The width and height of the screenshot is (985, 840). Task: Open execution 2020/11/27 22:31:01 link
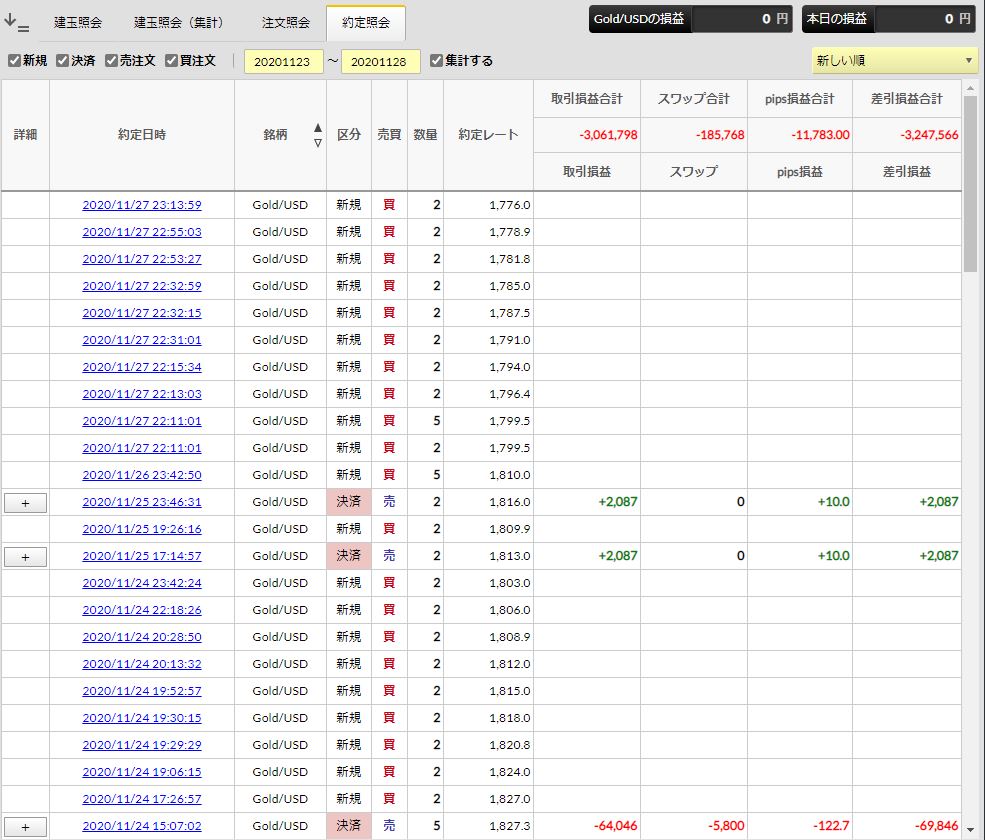click(x=142, y=340)
